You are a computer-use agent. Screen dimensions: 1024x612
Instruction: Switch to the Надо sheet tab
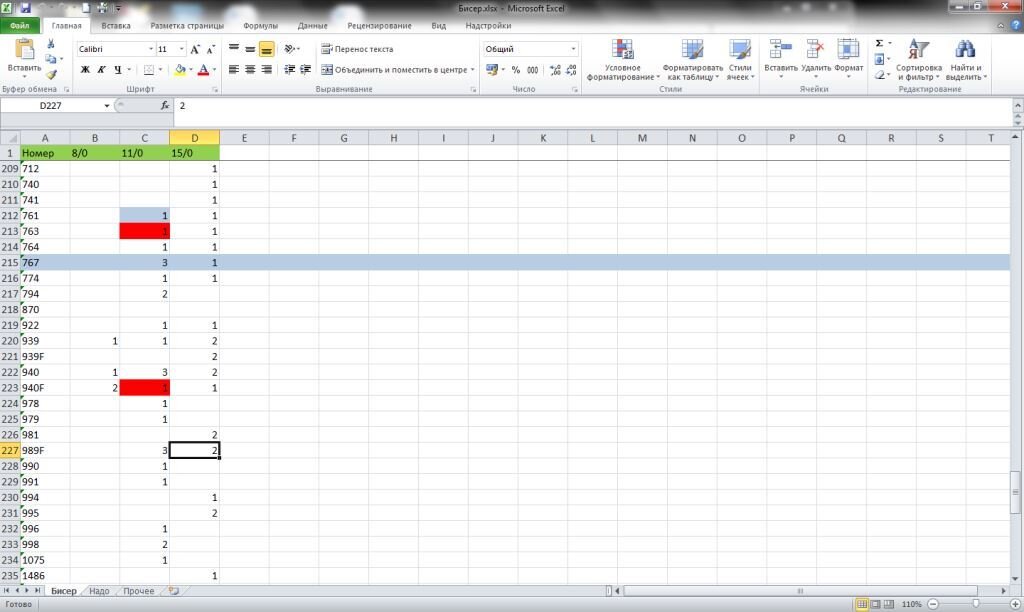click(x=99, y=590)
